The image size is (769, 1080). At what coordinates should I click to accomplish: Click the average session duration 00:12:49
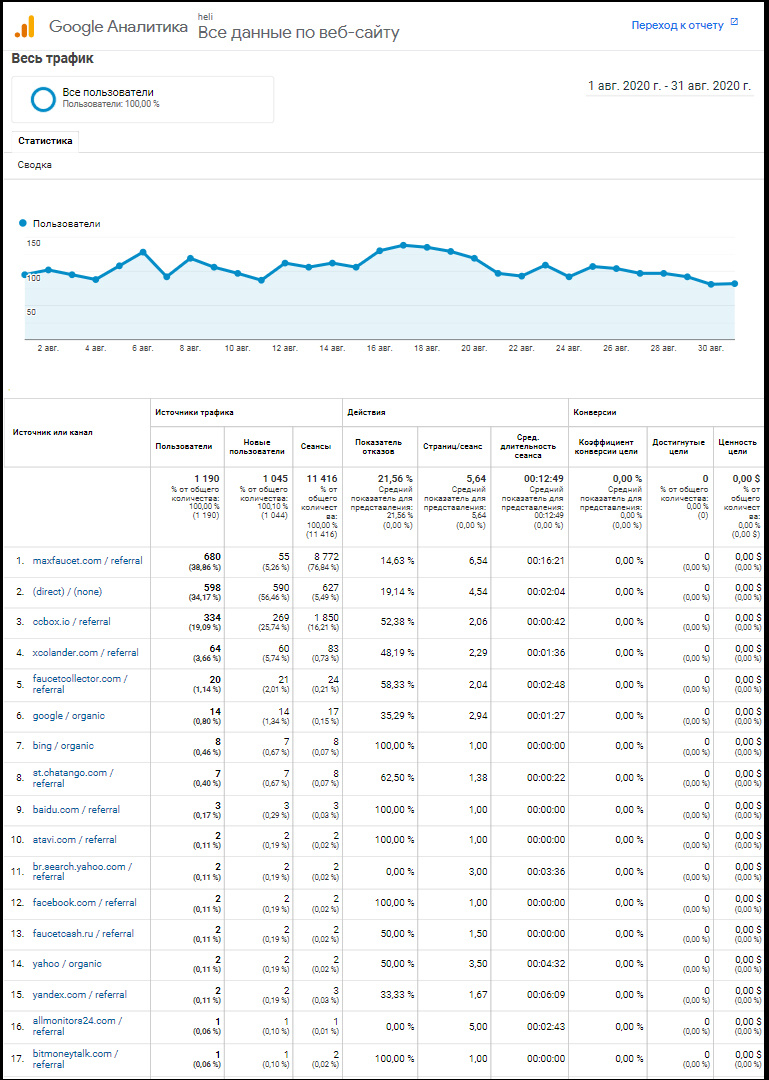coord(545,478)
